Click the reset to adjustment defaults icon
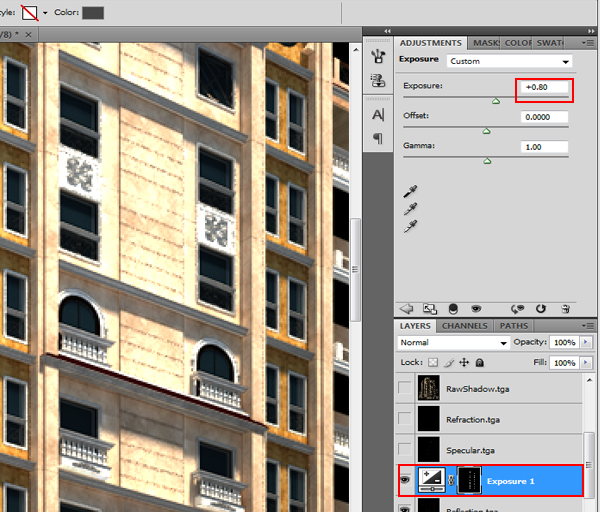Screen dimensions: 600x512 click(x=541, y=309)
